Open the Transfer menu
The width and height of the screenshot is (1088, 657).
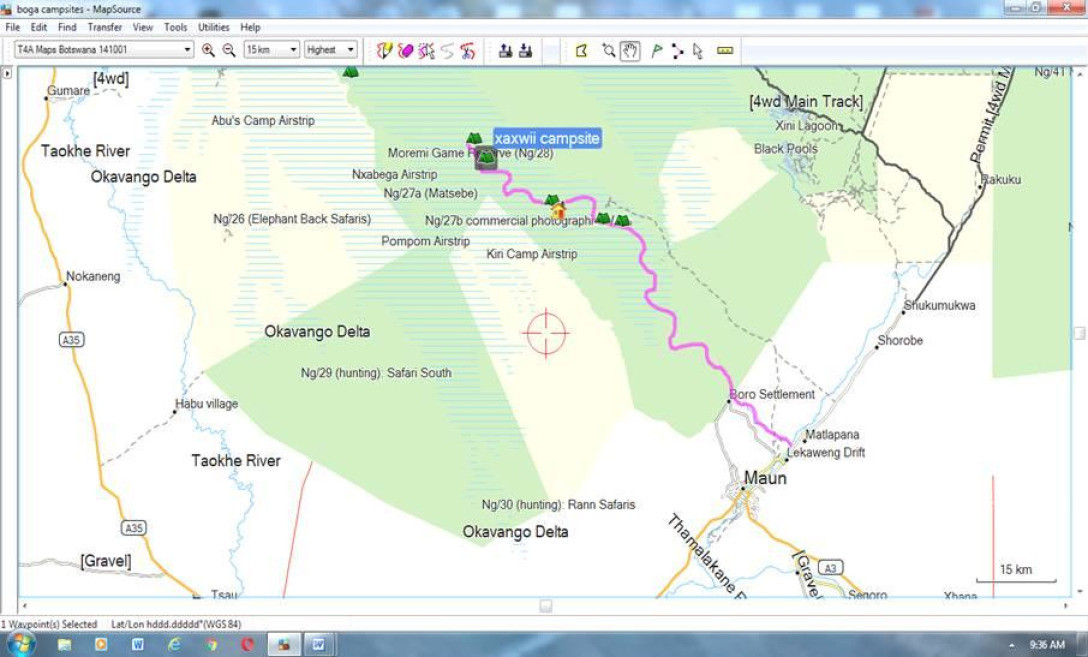click(x=105, y=27)
